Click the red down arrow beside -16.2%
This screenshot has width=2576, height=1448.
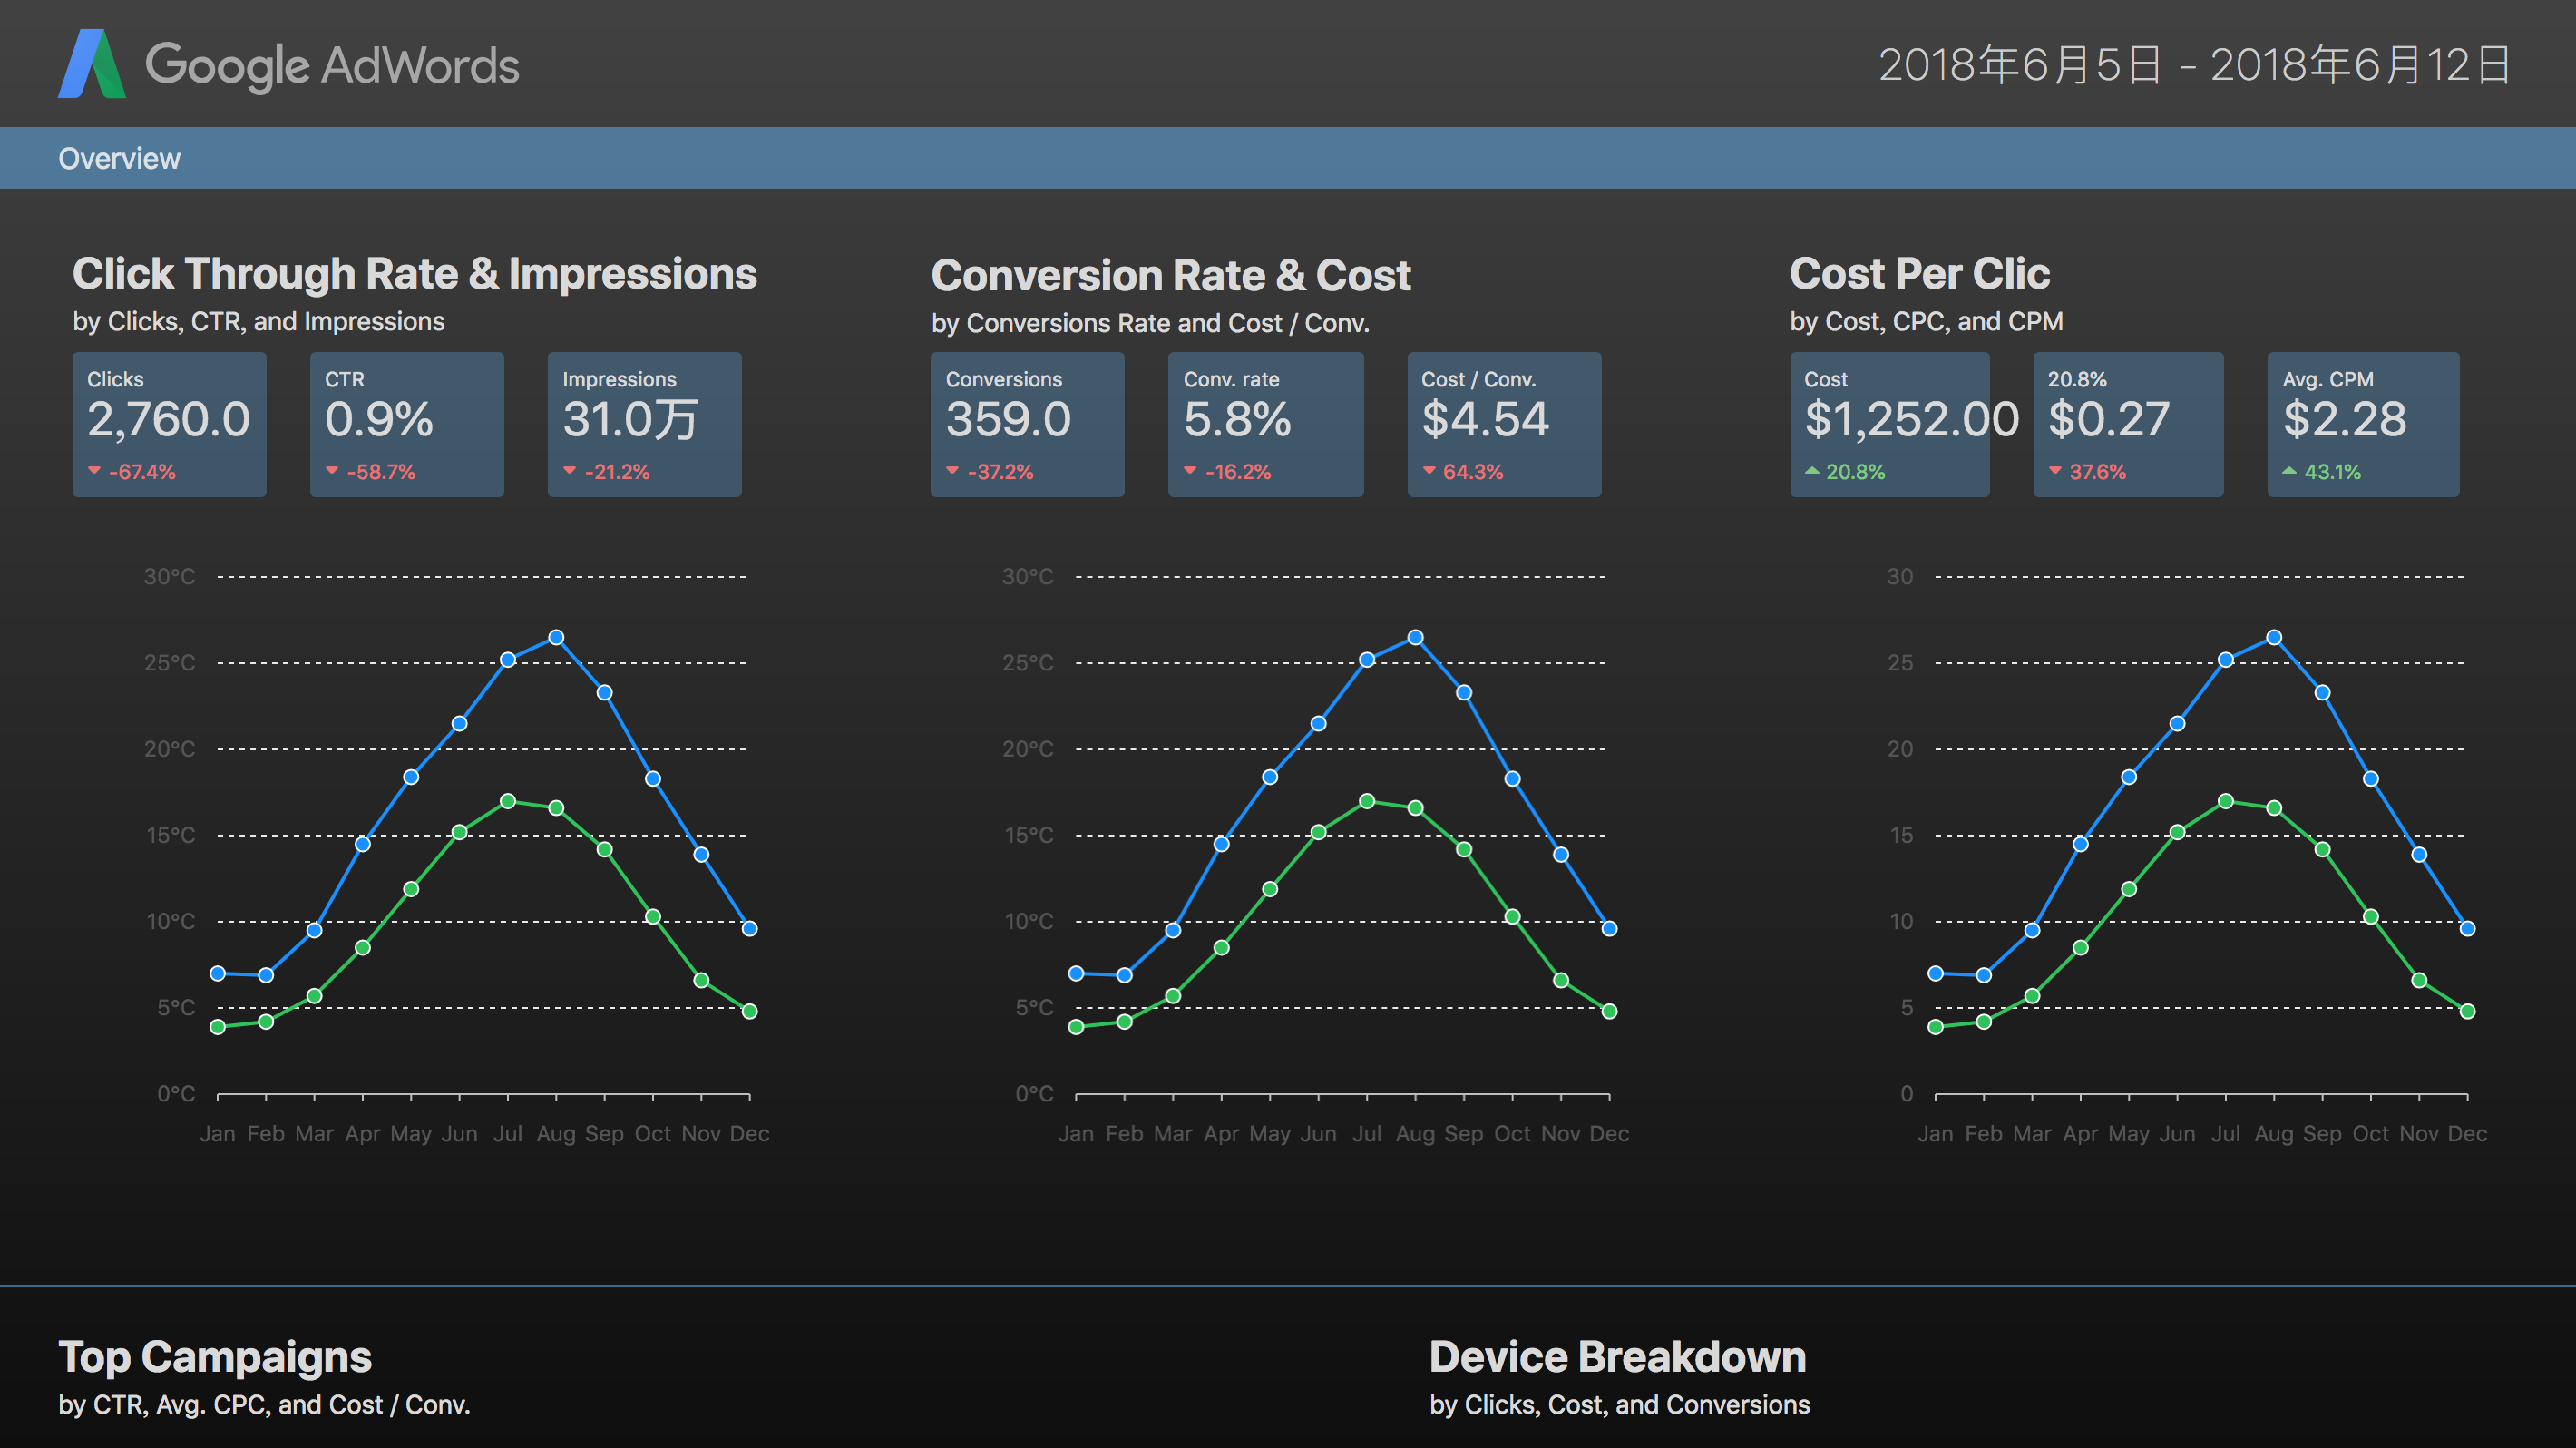1190,471
